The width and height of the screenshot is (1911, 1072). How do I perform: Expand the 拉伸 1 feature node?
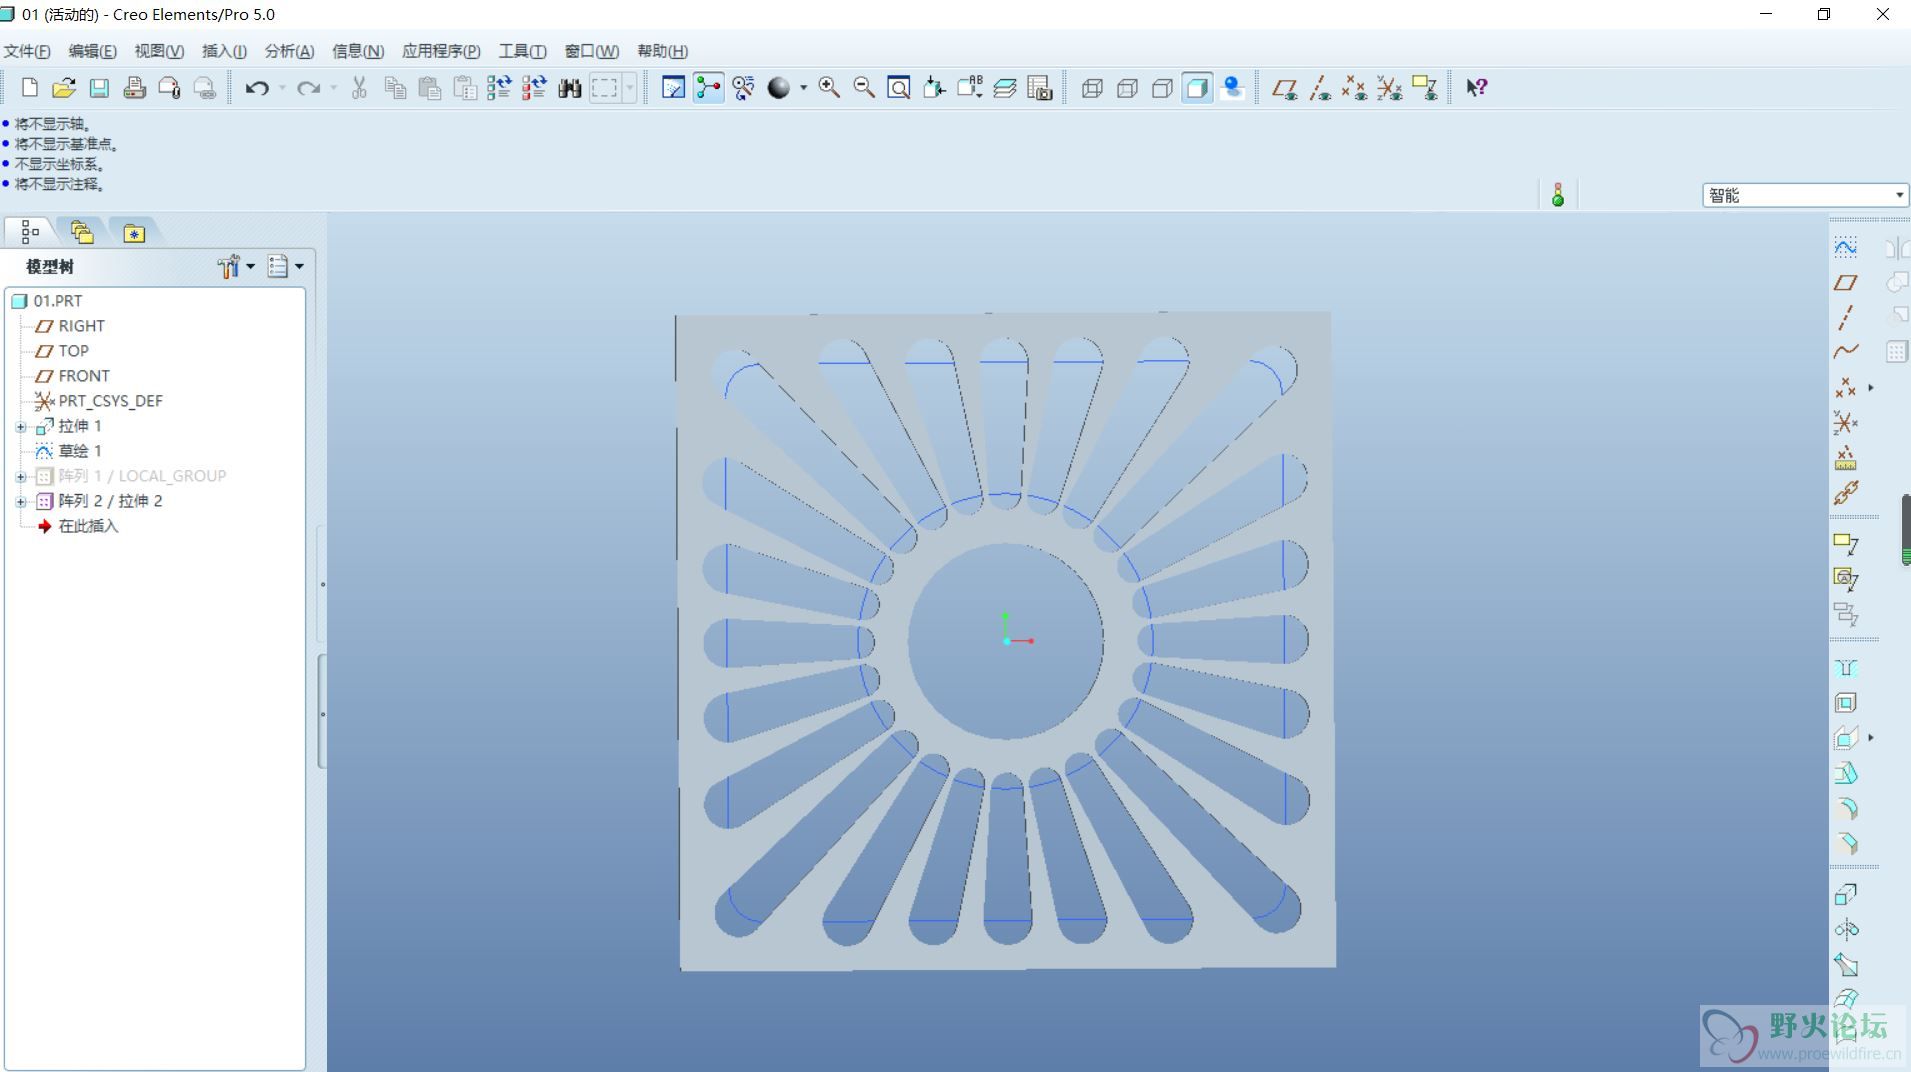pos(21,427)
